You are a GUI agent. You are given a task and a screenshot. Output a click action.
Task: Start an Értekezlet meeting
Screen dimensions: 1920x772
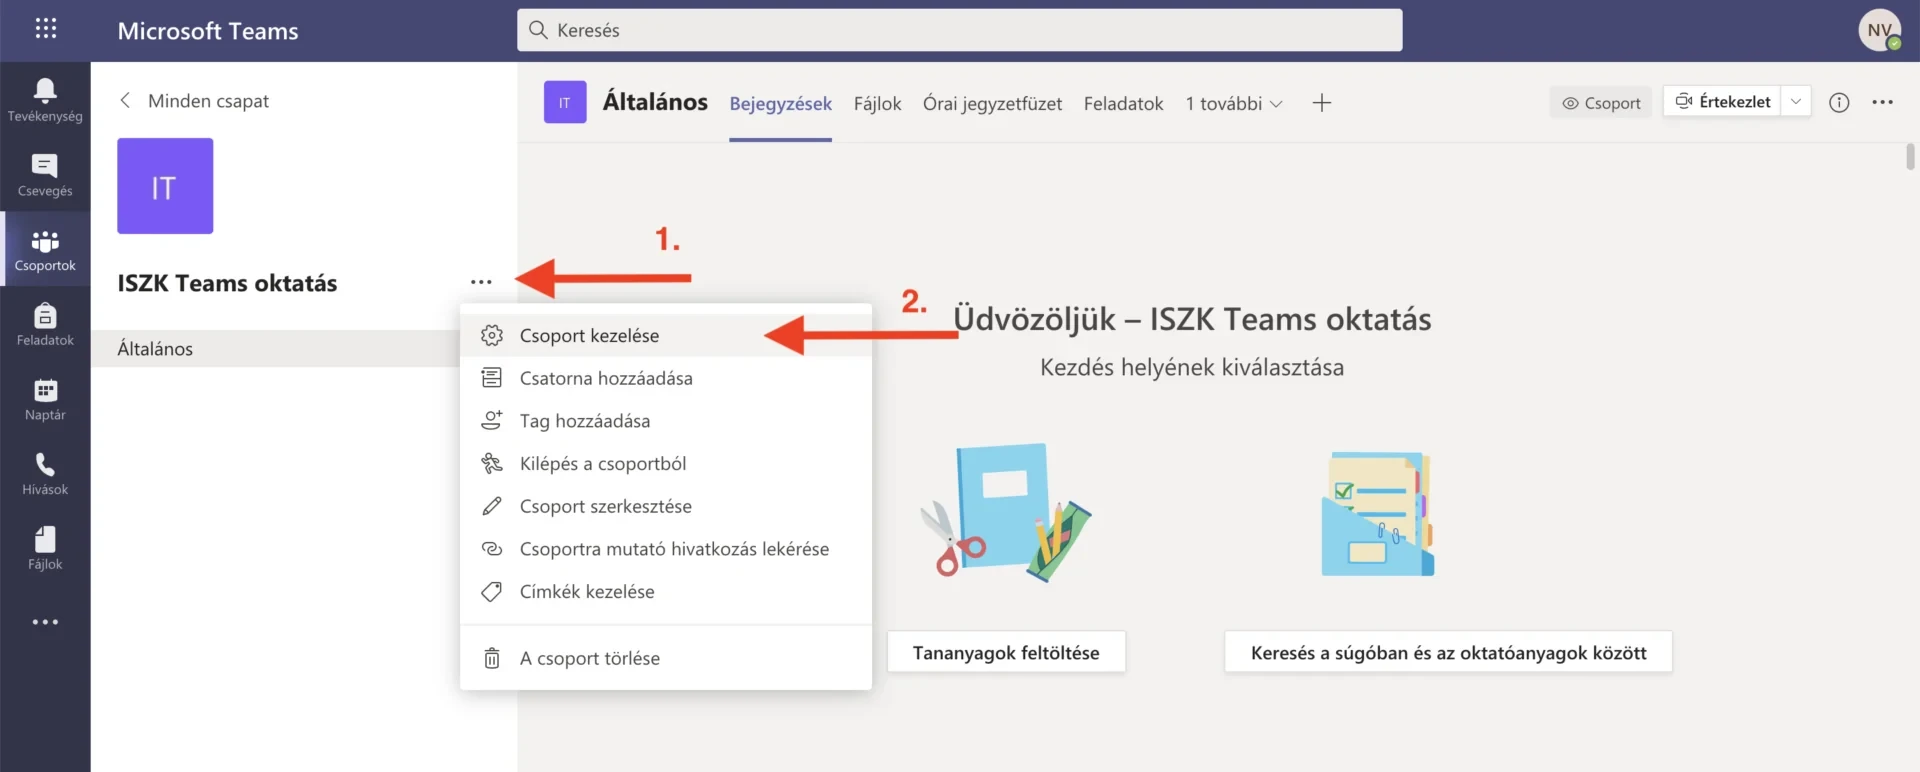click(x=1722, y=101)
